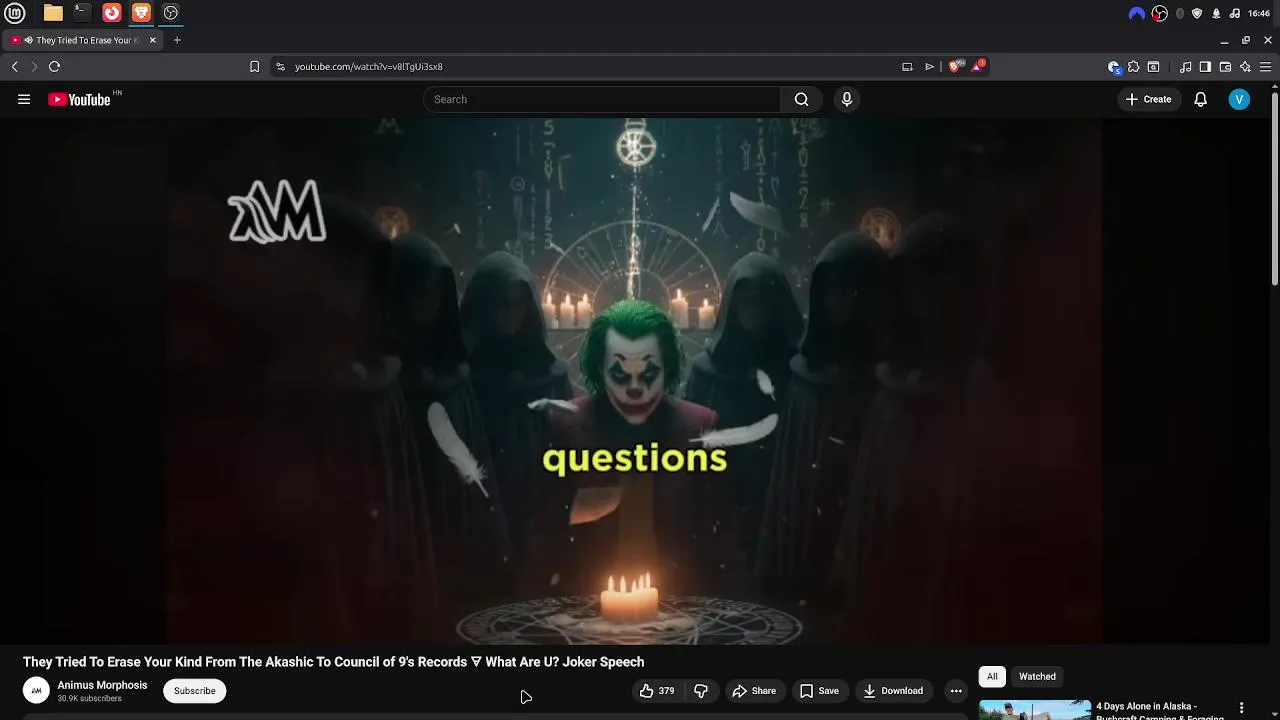Image resolution: width=1280 pixels, height=720 pixels.
Task: Click the Share button
Action: (754, 691)
